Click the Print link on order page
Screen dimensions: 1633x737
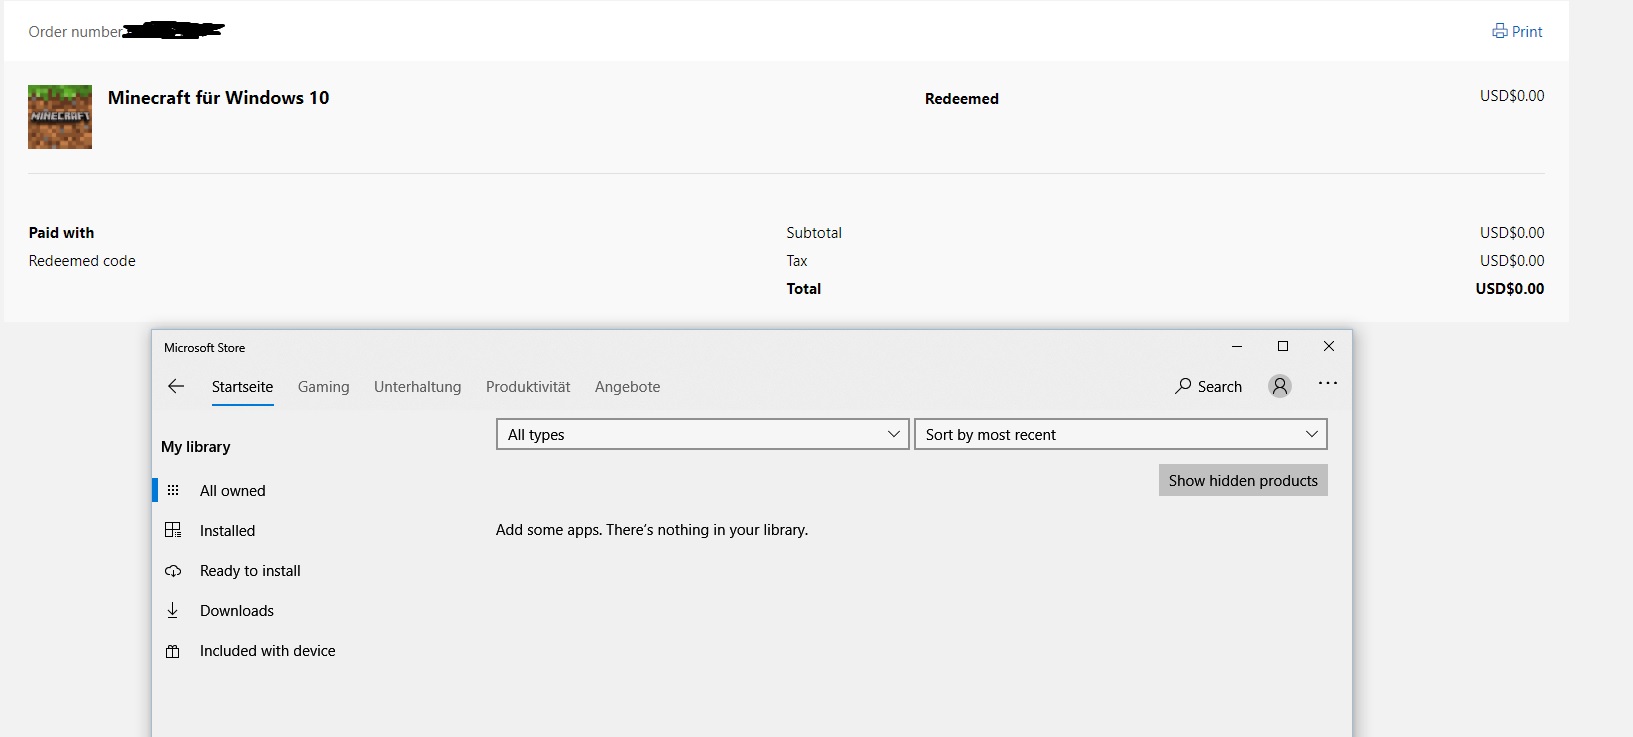click(x=1517, y=31)
